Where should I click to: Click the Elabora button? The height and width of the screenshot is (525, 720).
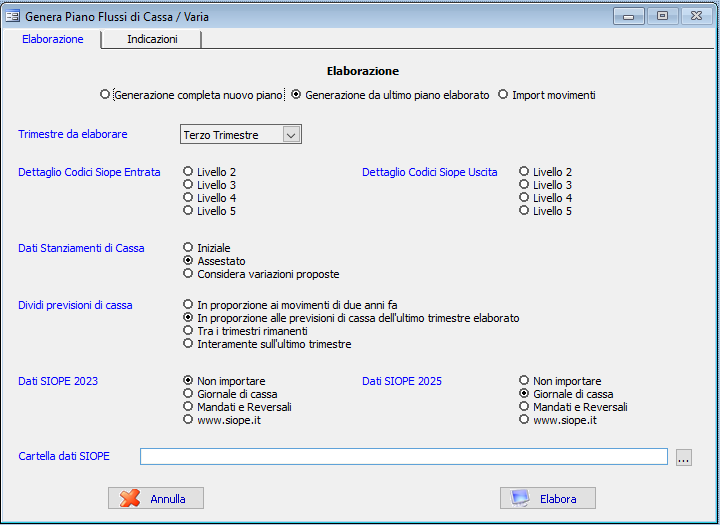[x=547, y=498]
